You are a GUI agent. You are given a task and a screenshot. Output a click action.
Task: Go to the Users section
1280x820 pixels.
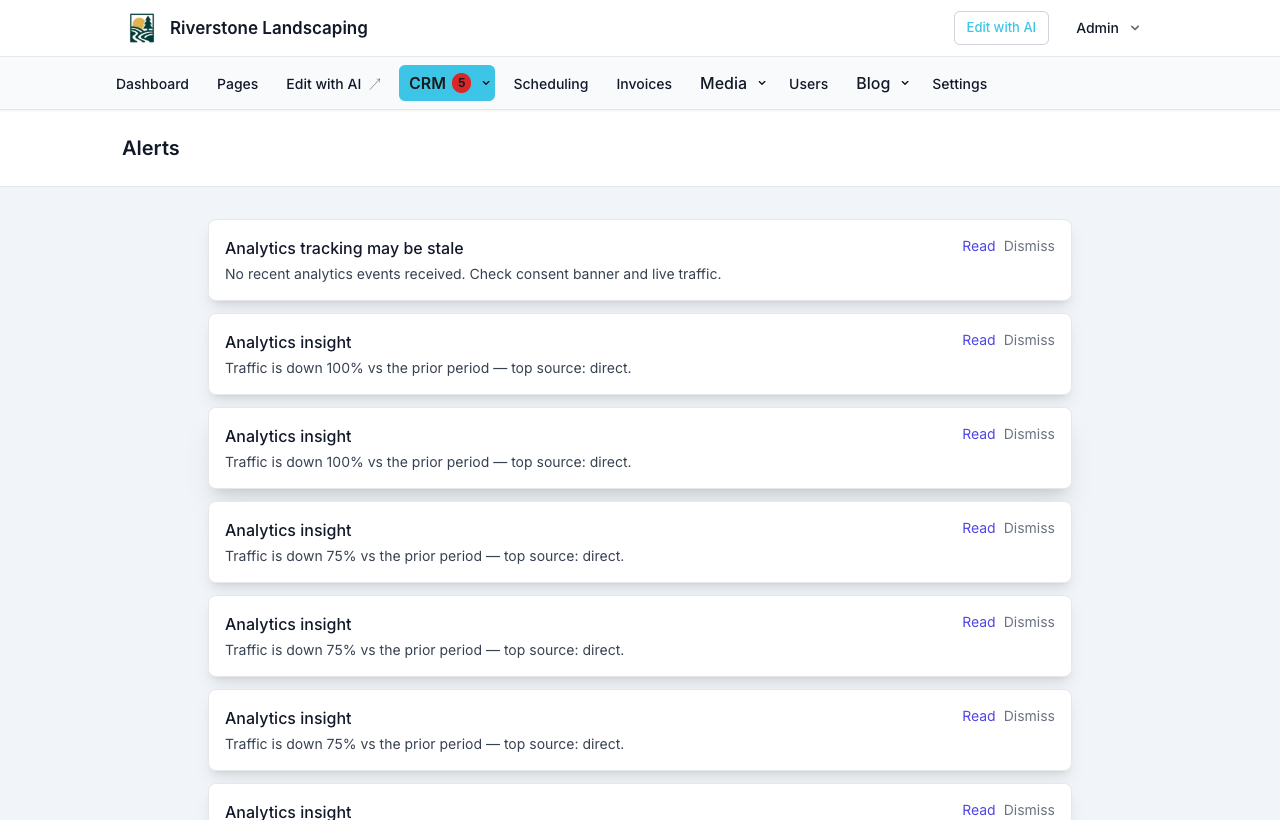tap(808, 84)
